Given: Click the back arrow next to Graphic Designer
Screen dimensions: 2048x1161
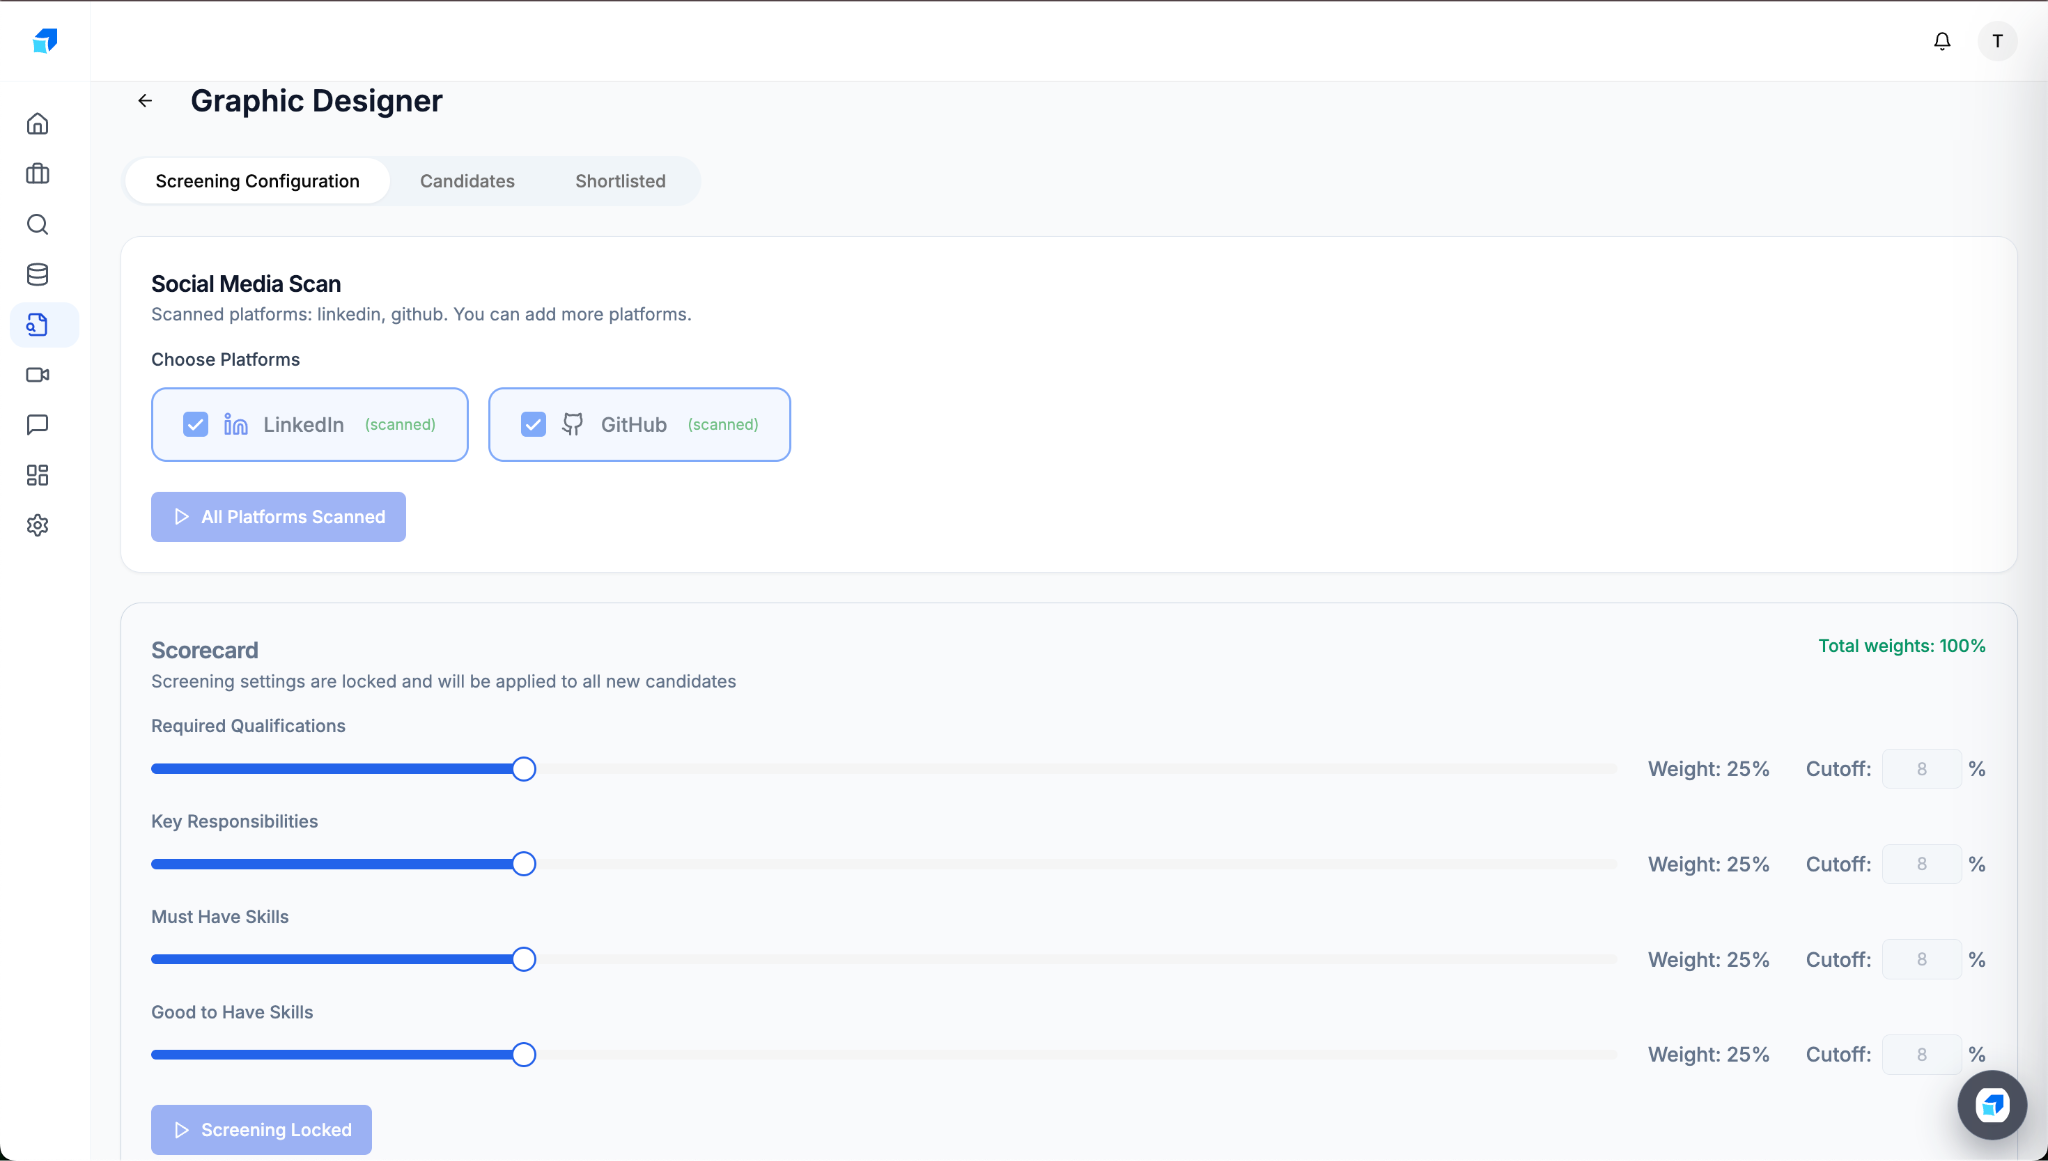Looking at the screenshot, I should tap(146, 100).
